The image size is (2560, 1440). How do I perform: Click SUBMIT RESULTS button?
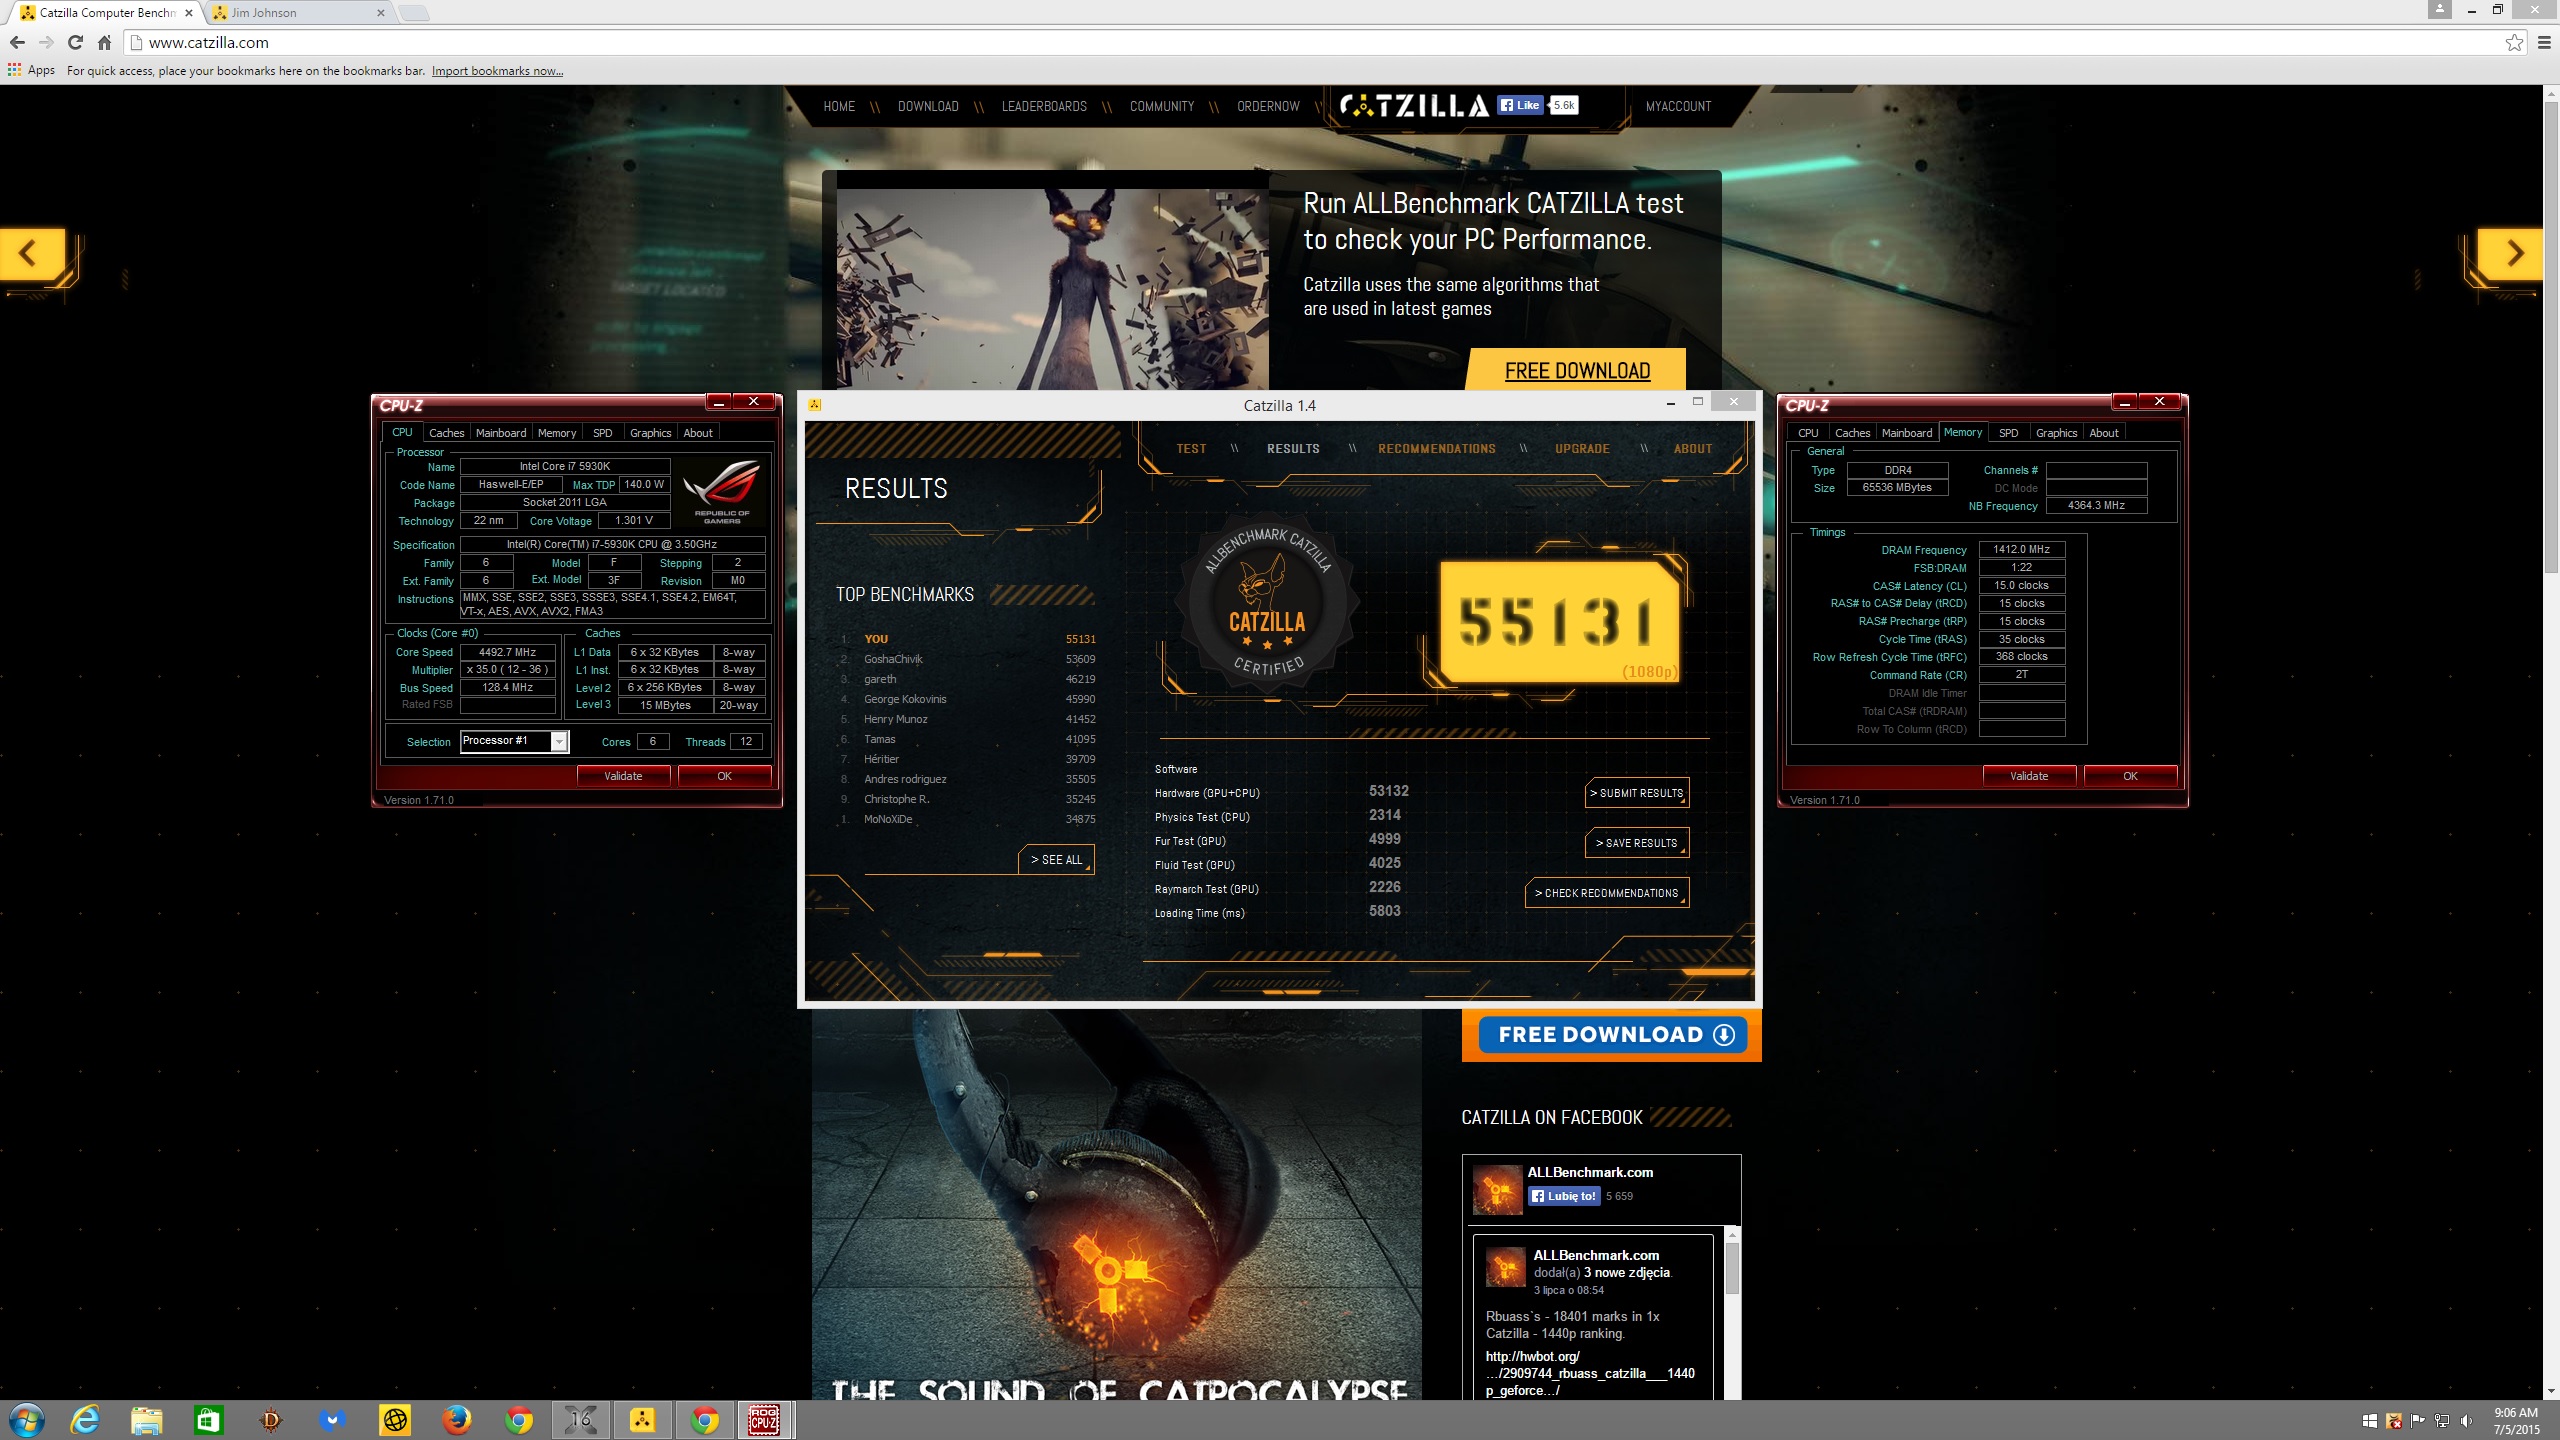point(1637,793)
